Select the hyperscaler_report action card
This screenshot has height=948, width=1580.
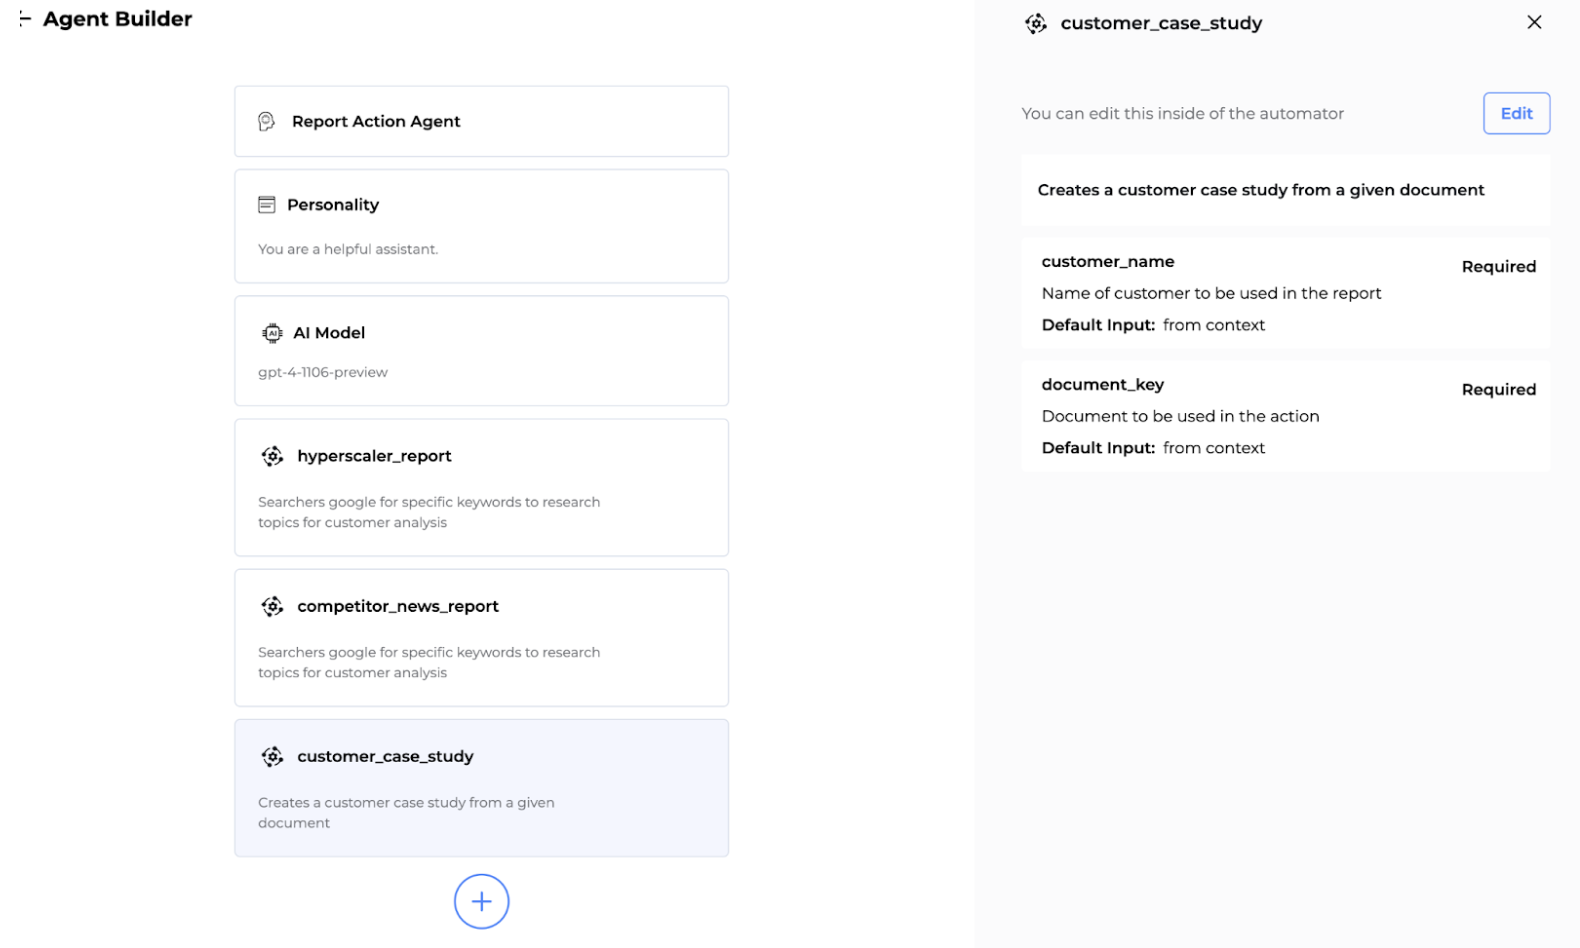click(x=481, y=487)
